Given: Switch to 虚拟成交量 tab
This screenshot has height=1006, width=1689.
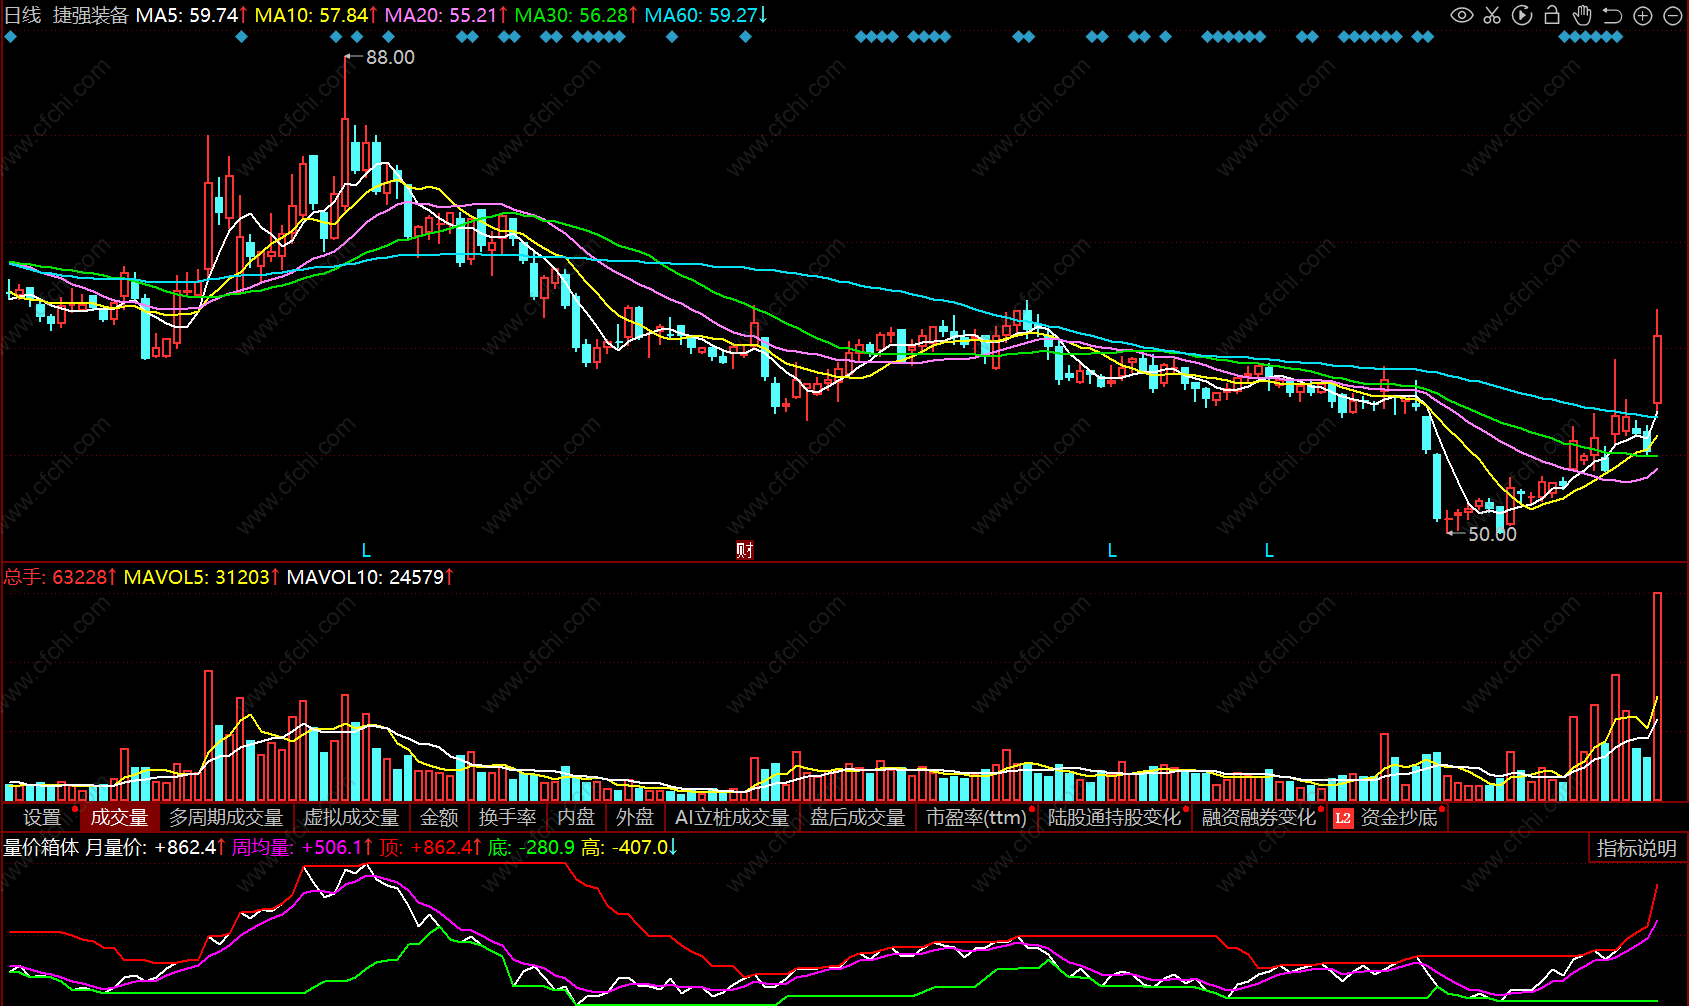Looking at the screenshot, I should coord(351,818).
